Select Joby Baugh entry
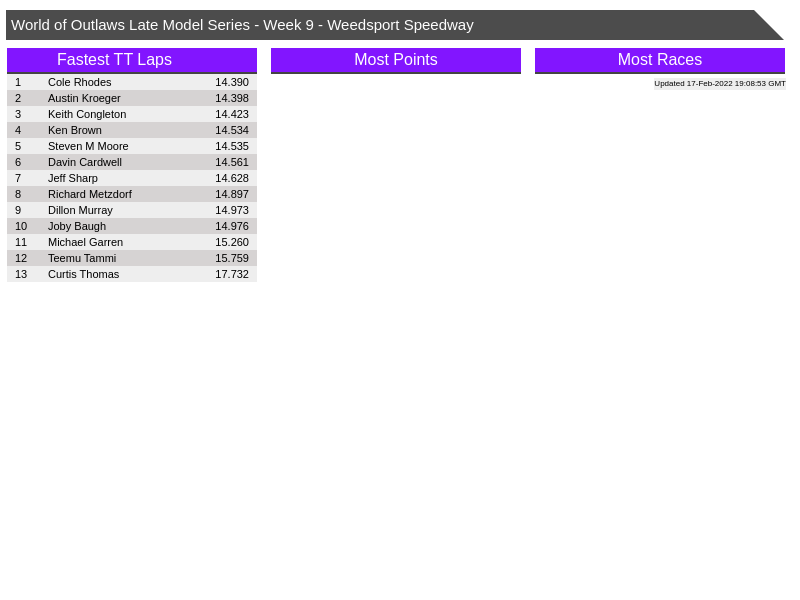Screen dimensions: 800x600 click(x=77, y=226)
